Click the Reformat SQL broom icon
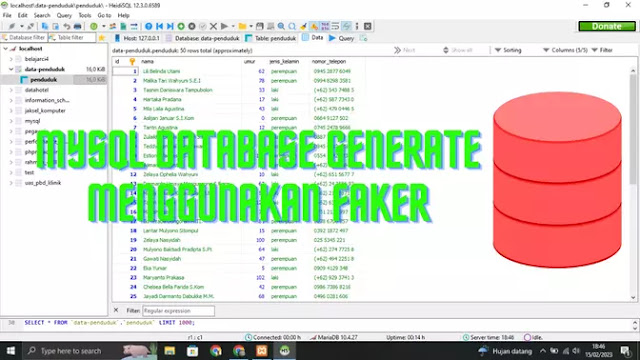The width and height of the screenshot is (640, 360). (x=303, y=26)
